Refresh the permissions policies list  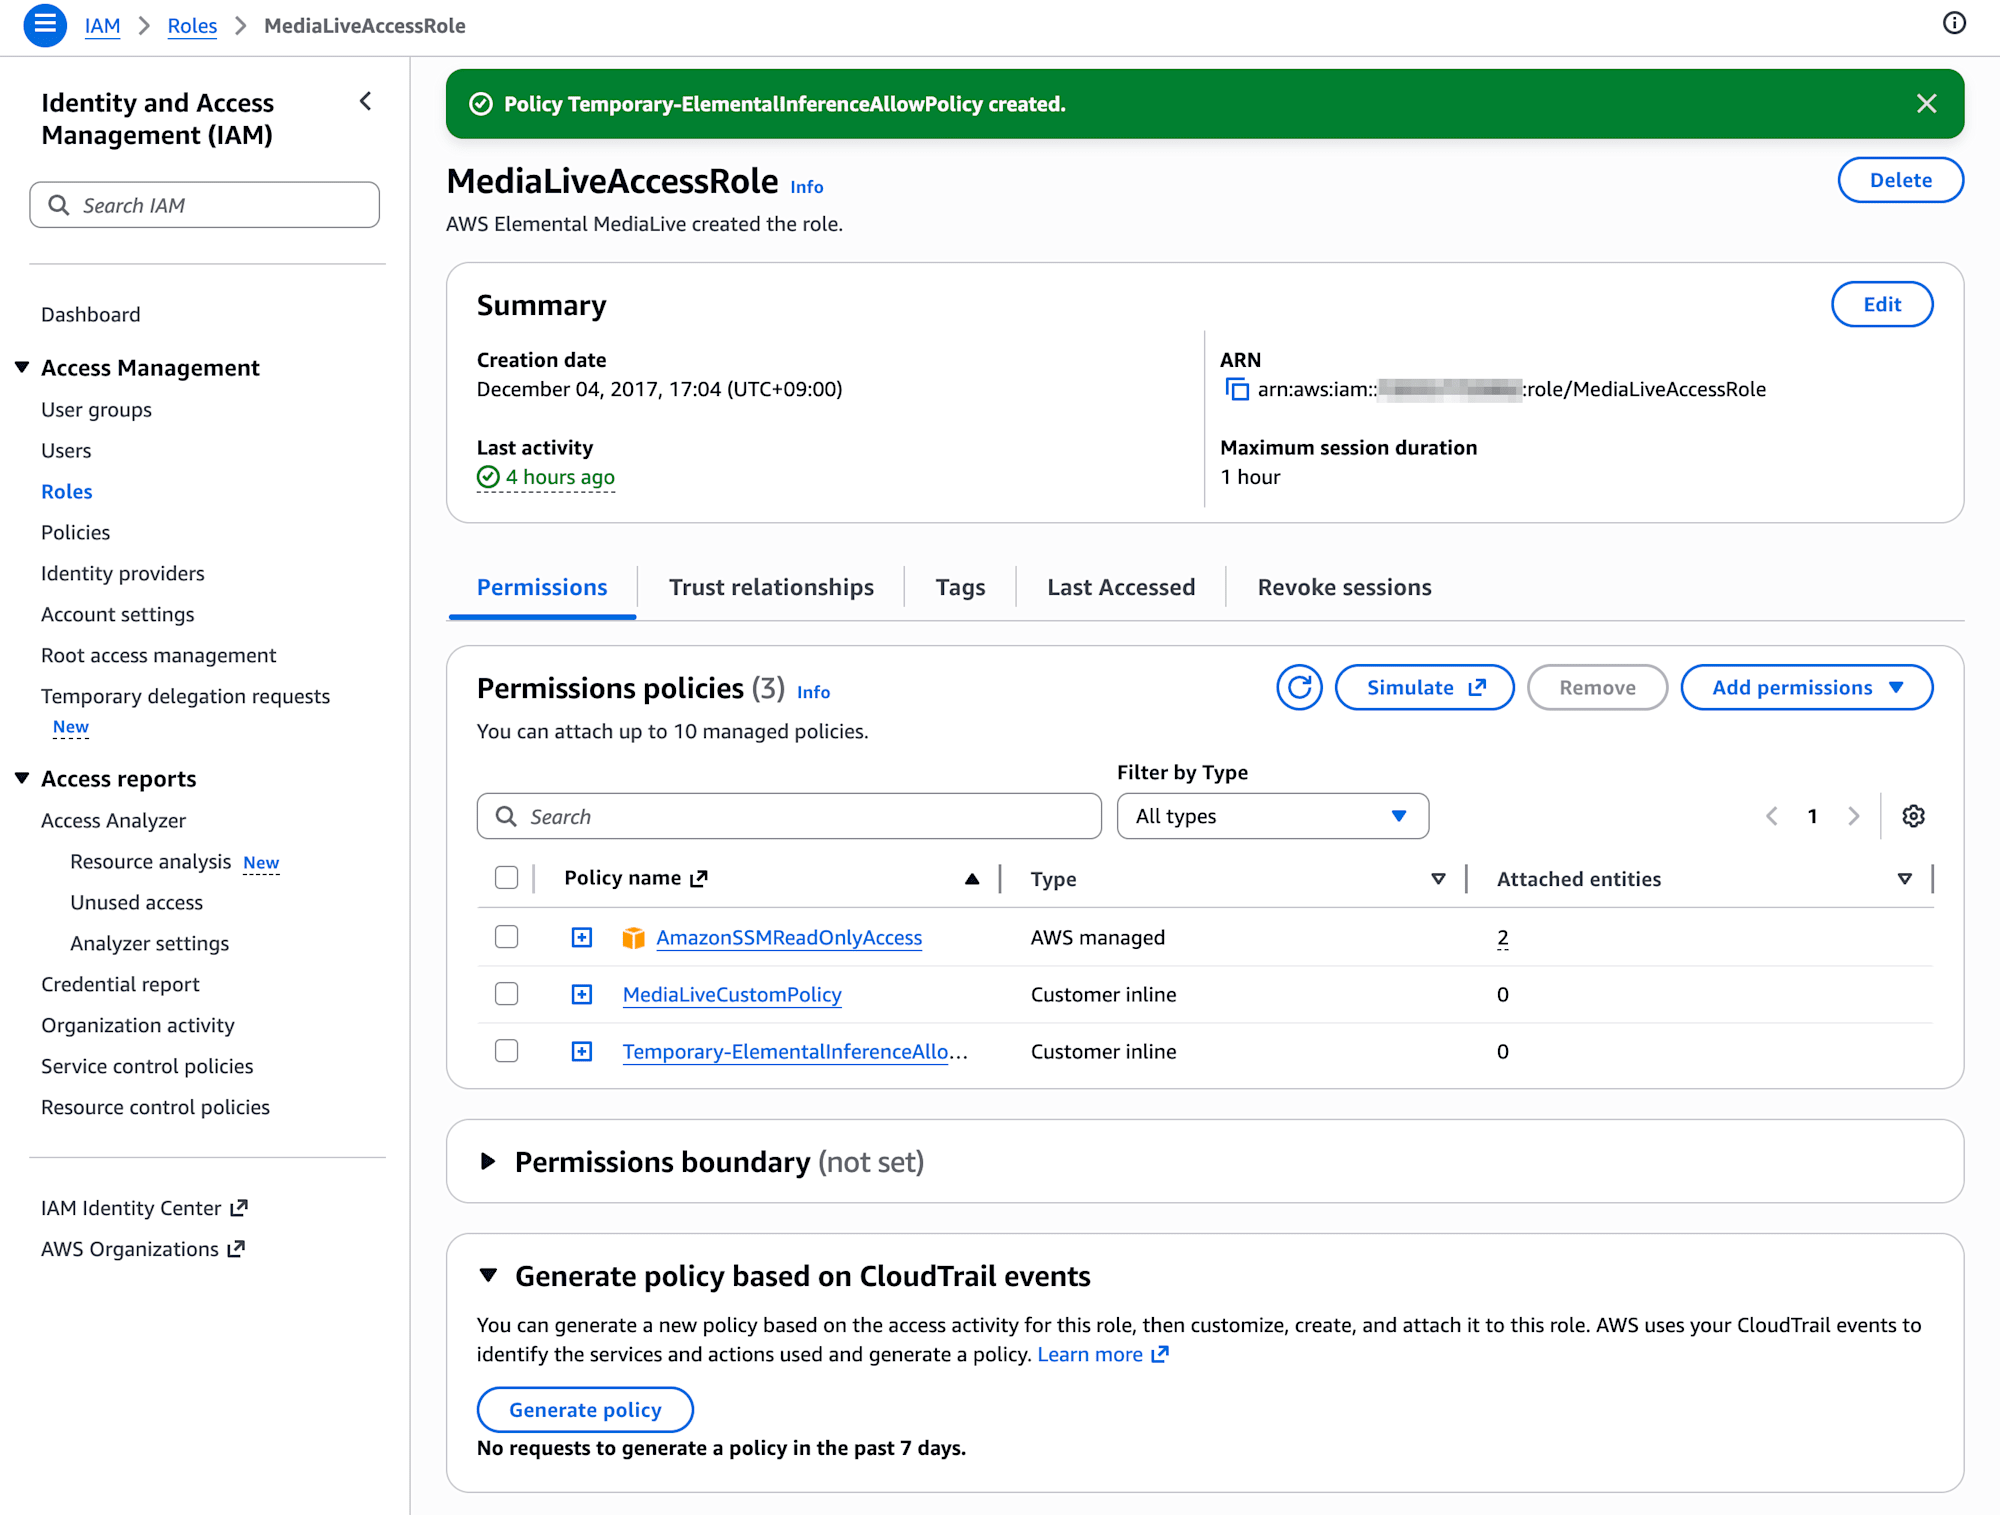tap(1299, 688)
